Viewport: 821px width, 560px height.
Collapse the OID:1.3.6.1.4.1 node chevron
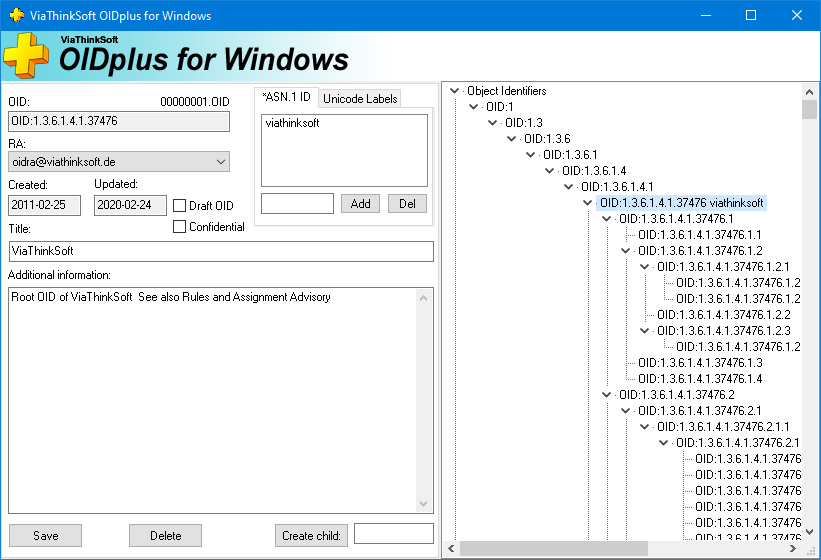(x=569, y=187)
